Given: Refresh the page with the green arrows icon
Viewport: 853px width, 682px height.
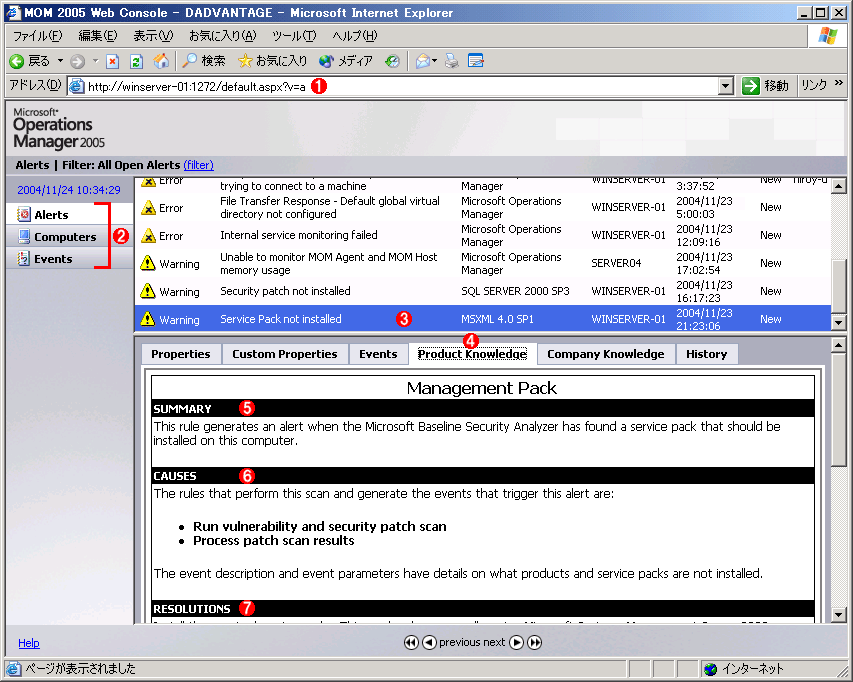Looking at the screenshot, I should click(136, 61).
